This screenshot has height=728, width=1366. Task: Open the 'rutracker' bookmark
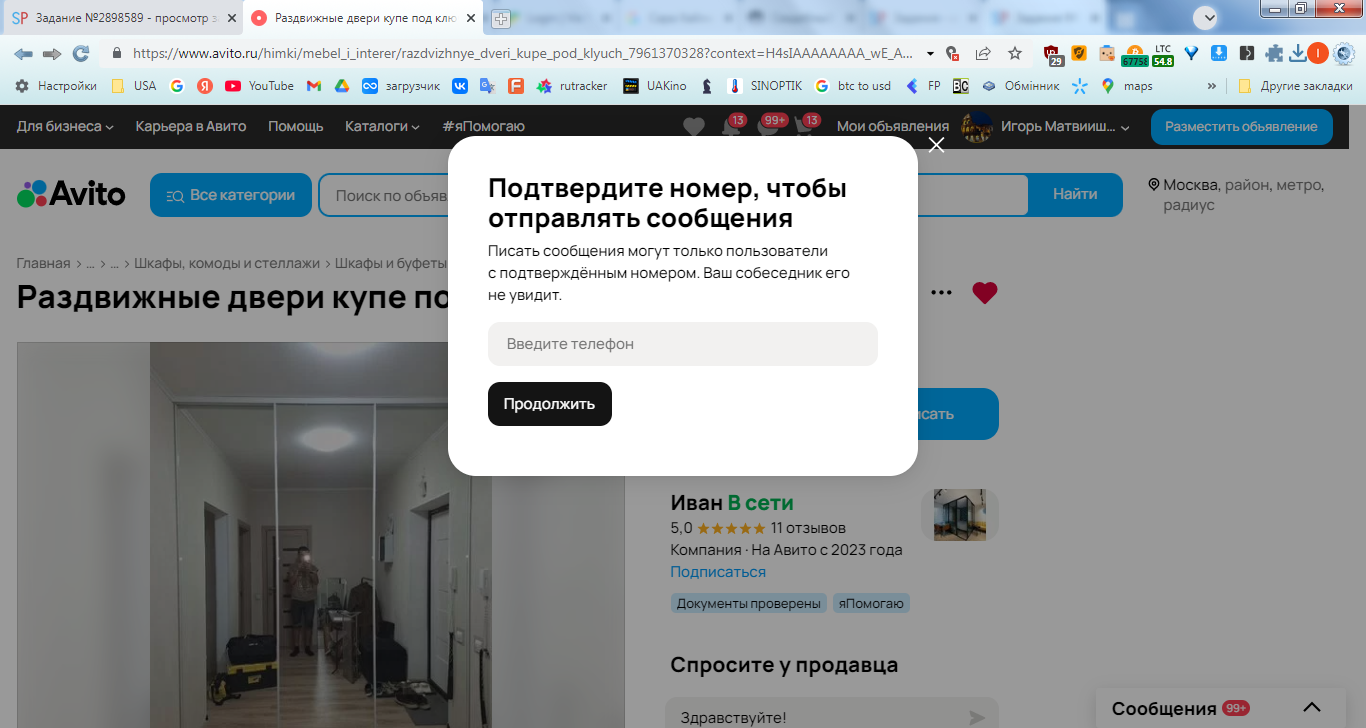click(572, 86)
